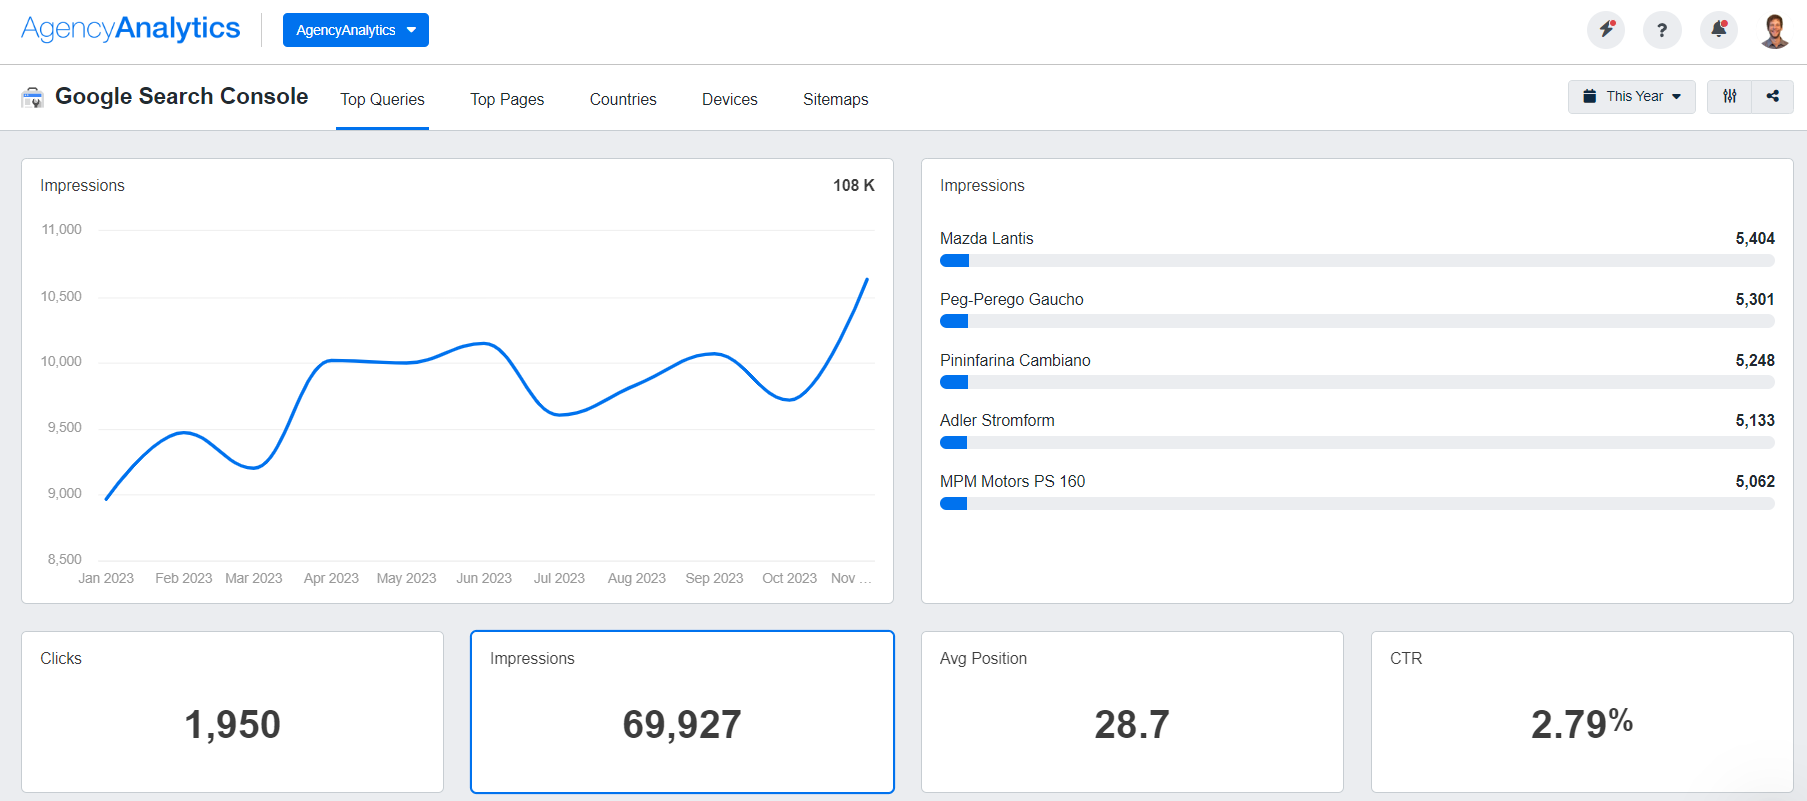This screenshot has width=1807, height=801.
Task: Select the Clicks metric card
Action: (232, 712)
